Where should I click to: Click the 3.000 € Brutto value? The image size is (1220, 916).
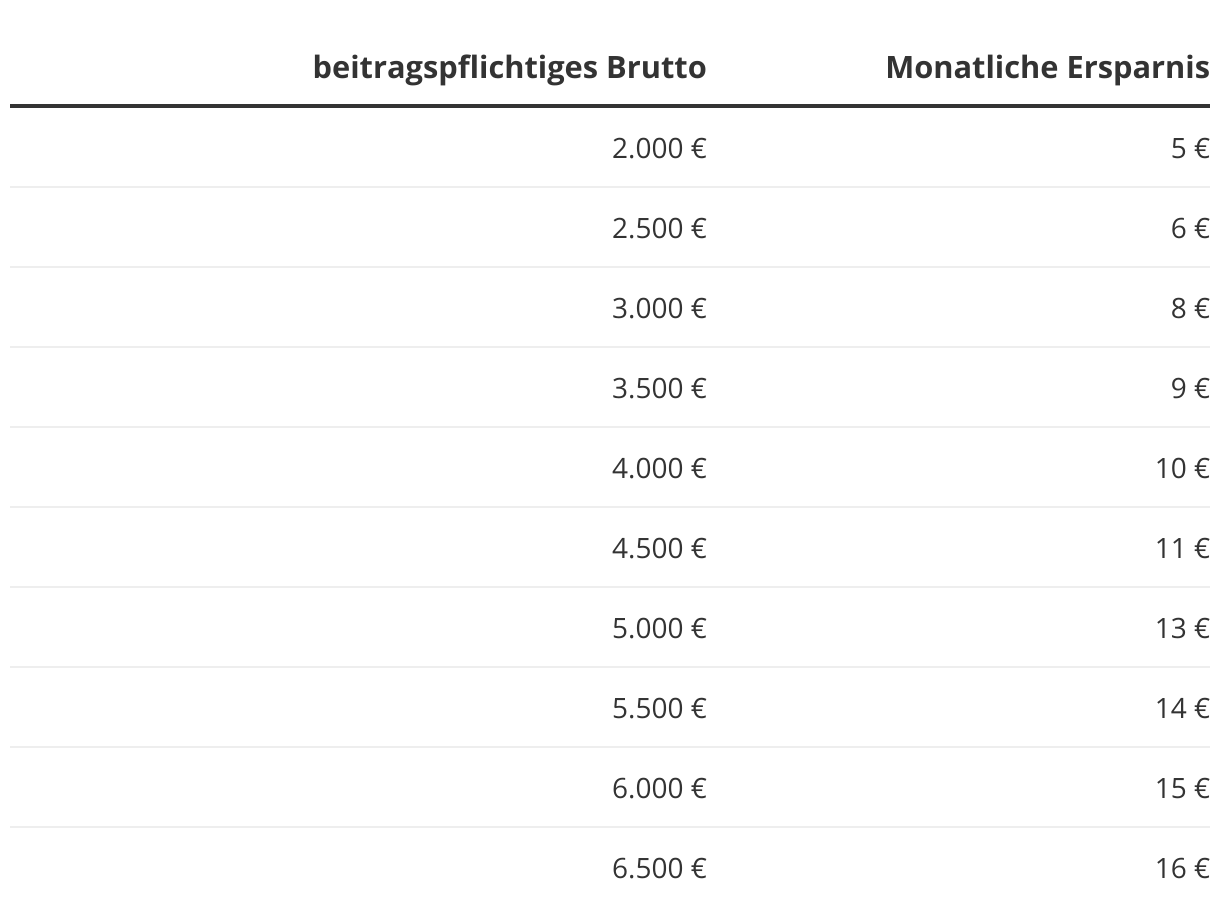[x=659, y=308]
